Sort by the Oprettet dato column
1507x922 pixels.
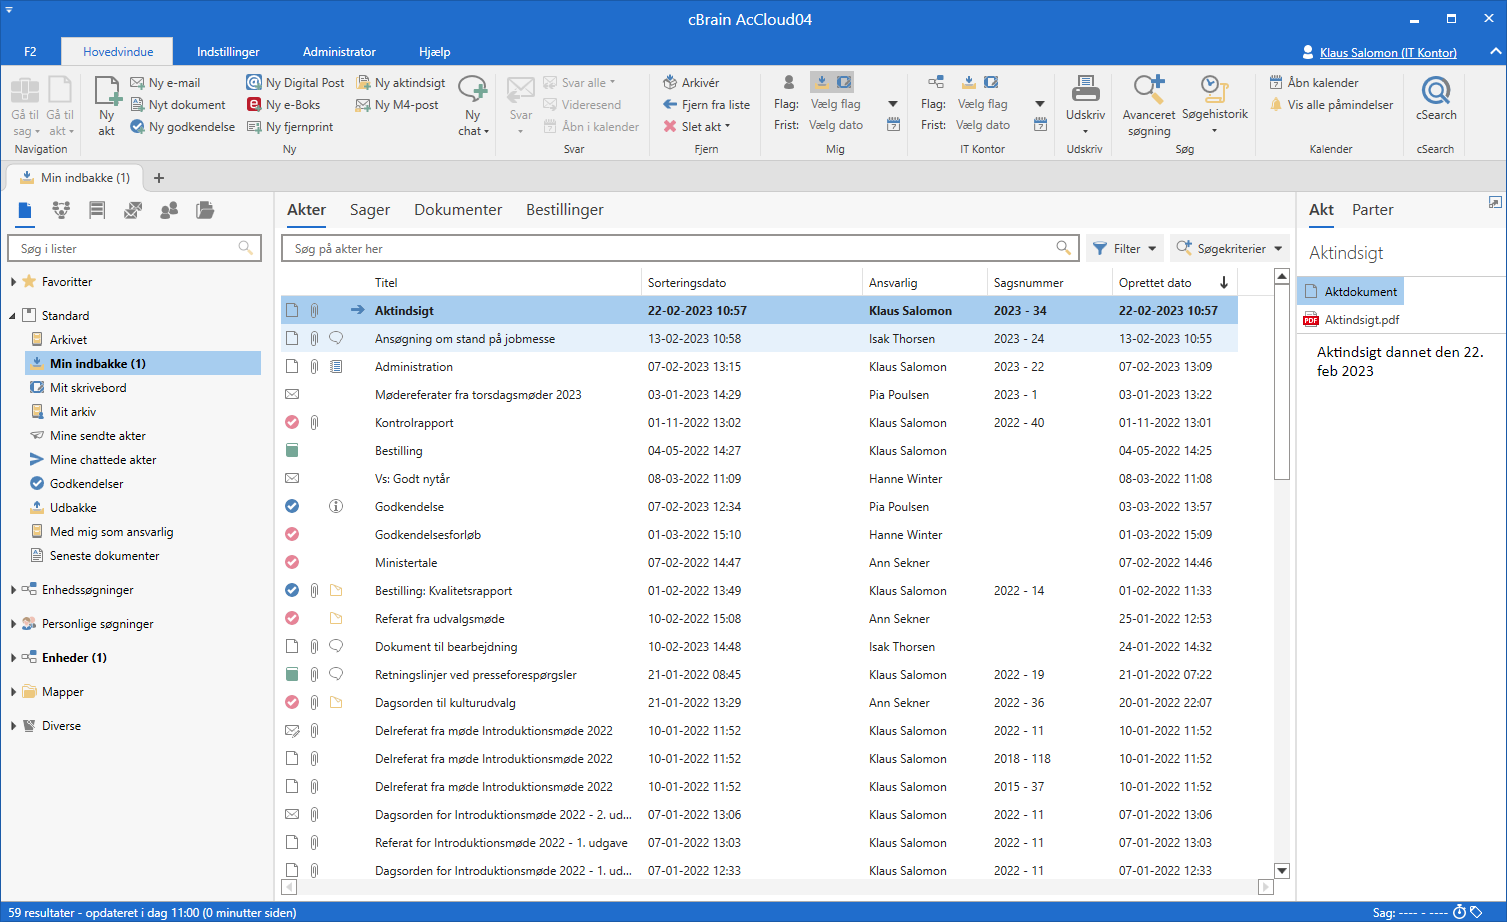coord(1174,283)
